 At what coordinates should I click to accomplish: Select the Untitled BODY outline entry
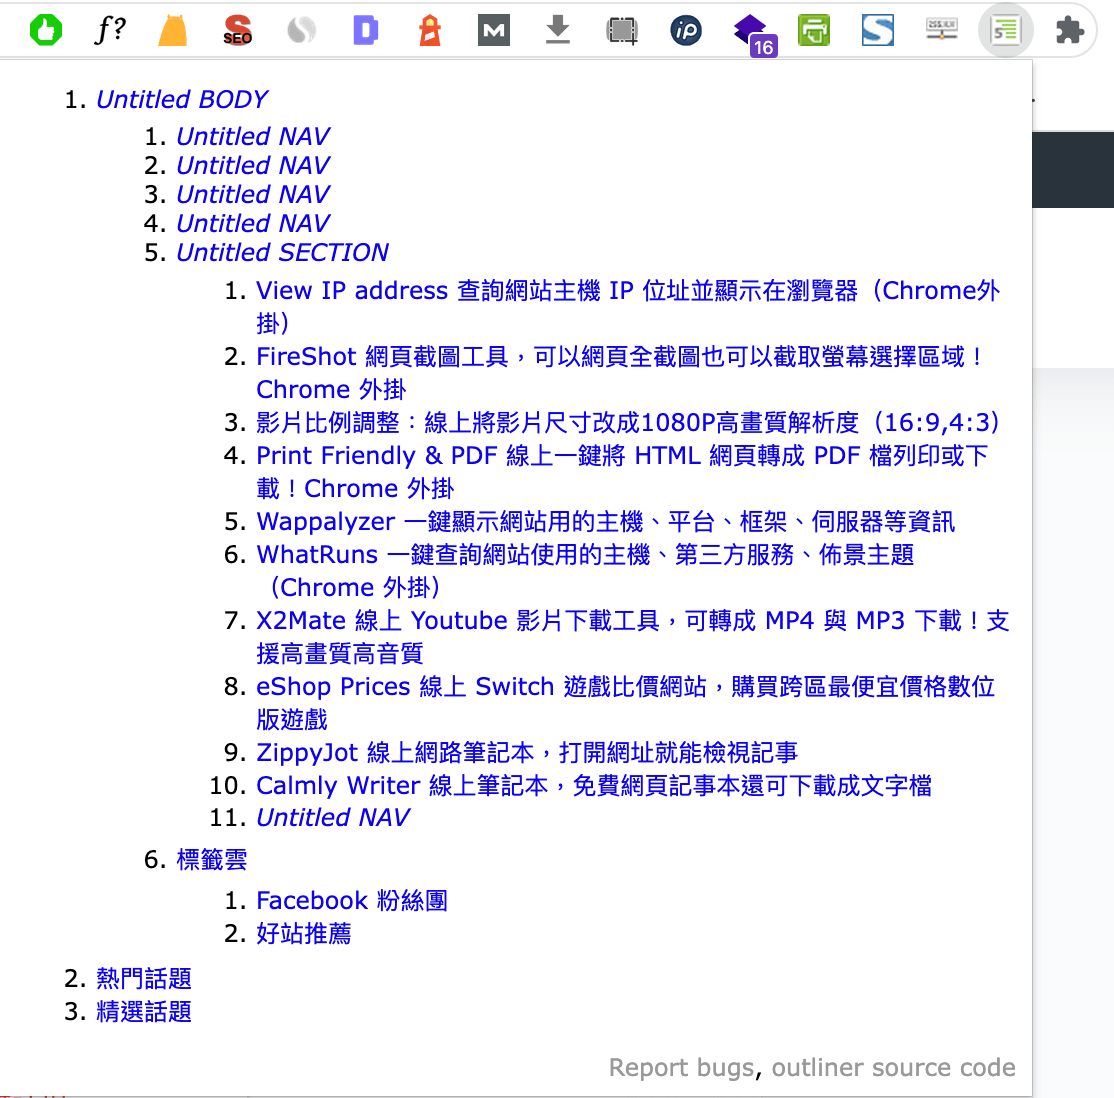(x=182, y=99)
